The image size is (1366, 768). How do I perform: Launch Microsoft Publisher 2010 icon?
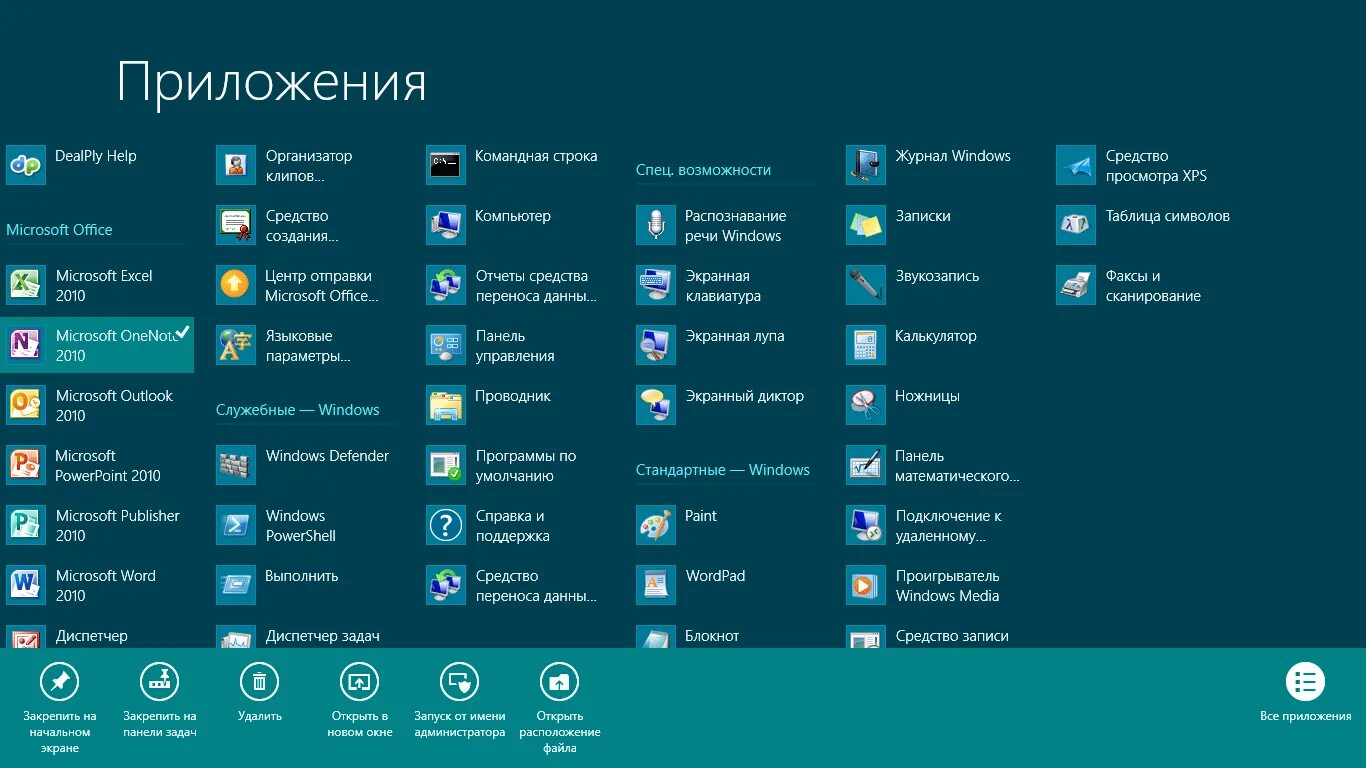(x=26, y=525)
